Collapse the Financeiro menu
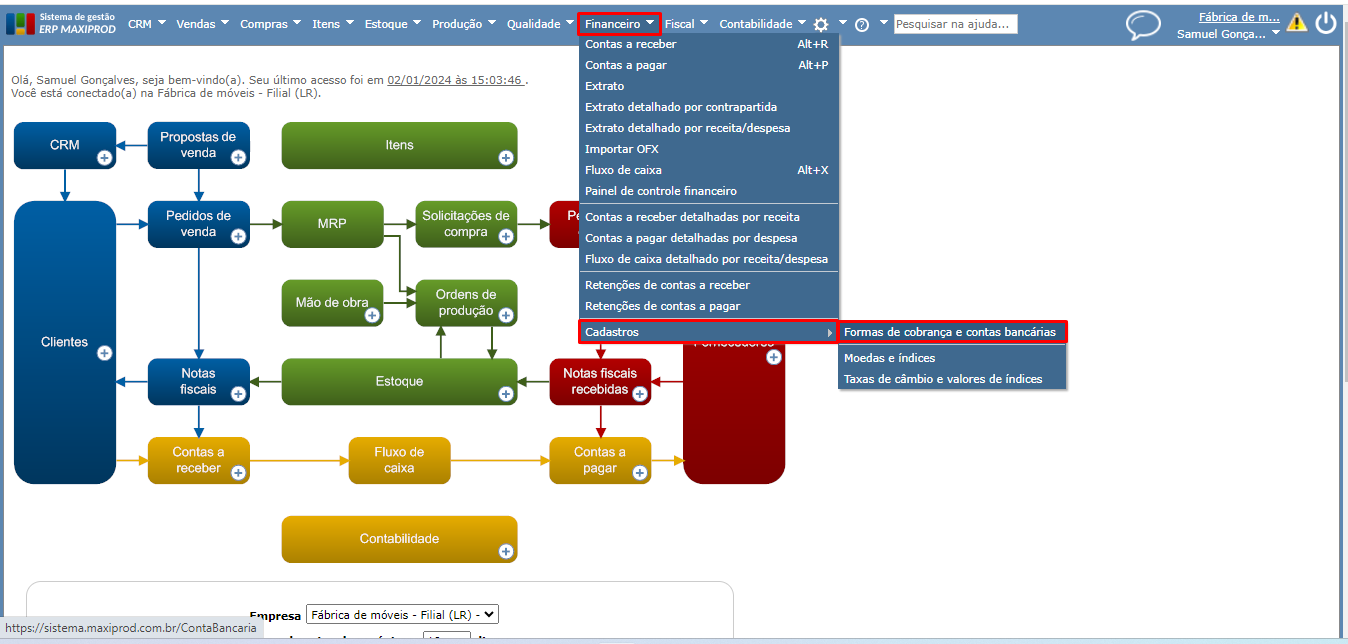The height and width of the screenshot is (644, 1348). [x=620, y=23]
